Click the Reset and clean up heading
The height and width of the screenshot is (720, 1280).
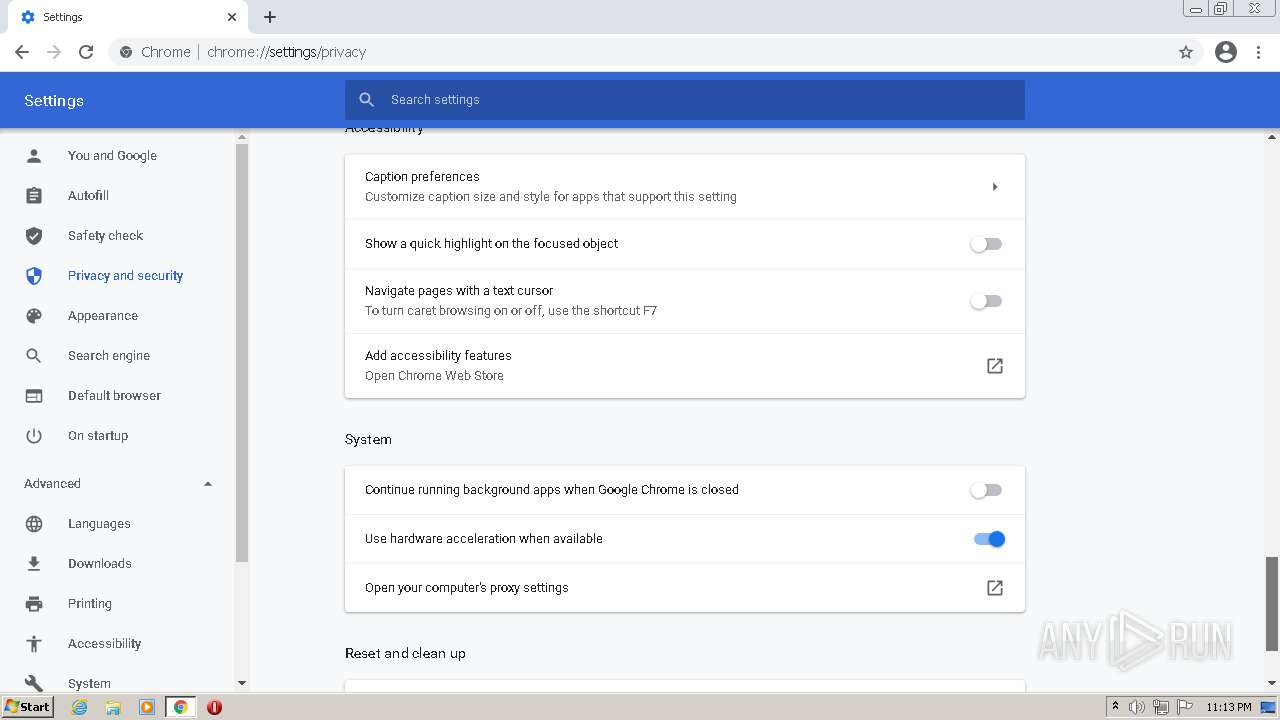click(x=405, y=653)
